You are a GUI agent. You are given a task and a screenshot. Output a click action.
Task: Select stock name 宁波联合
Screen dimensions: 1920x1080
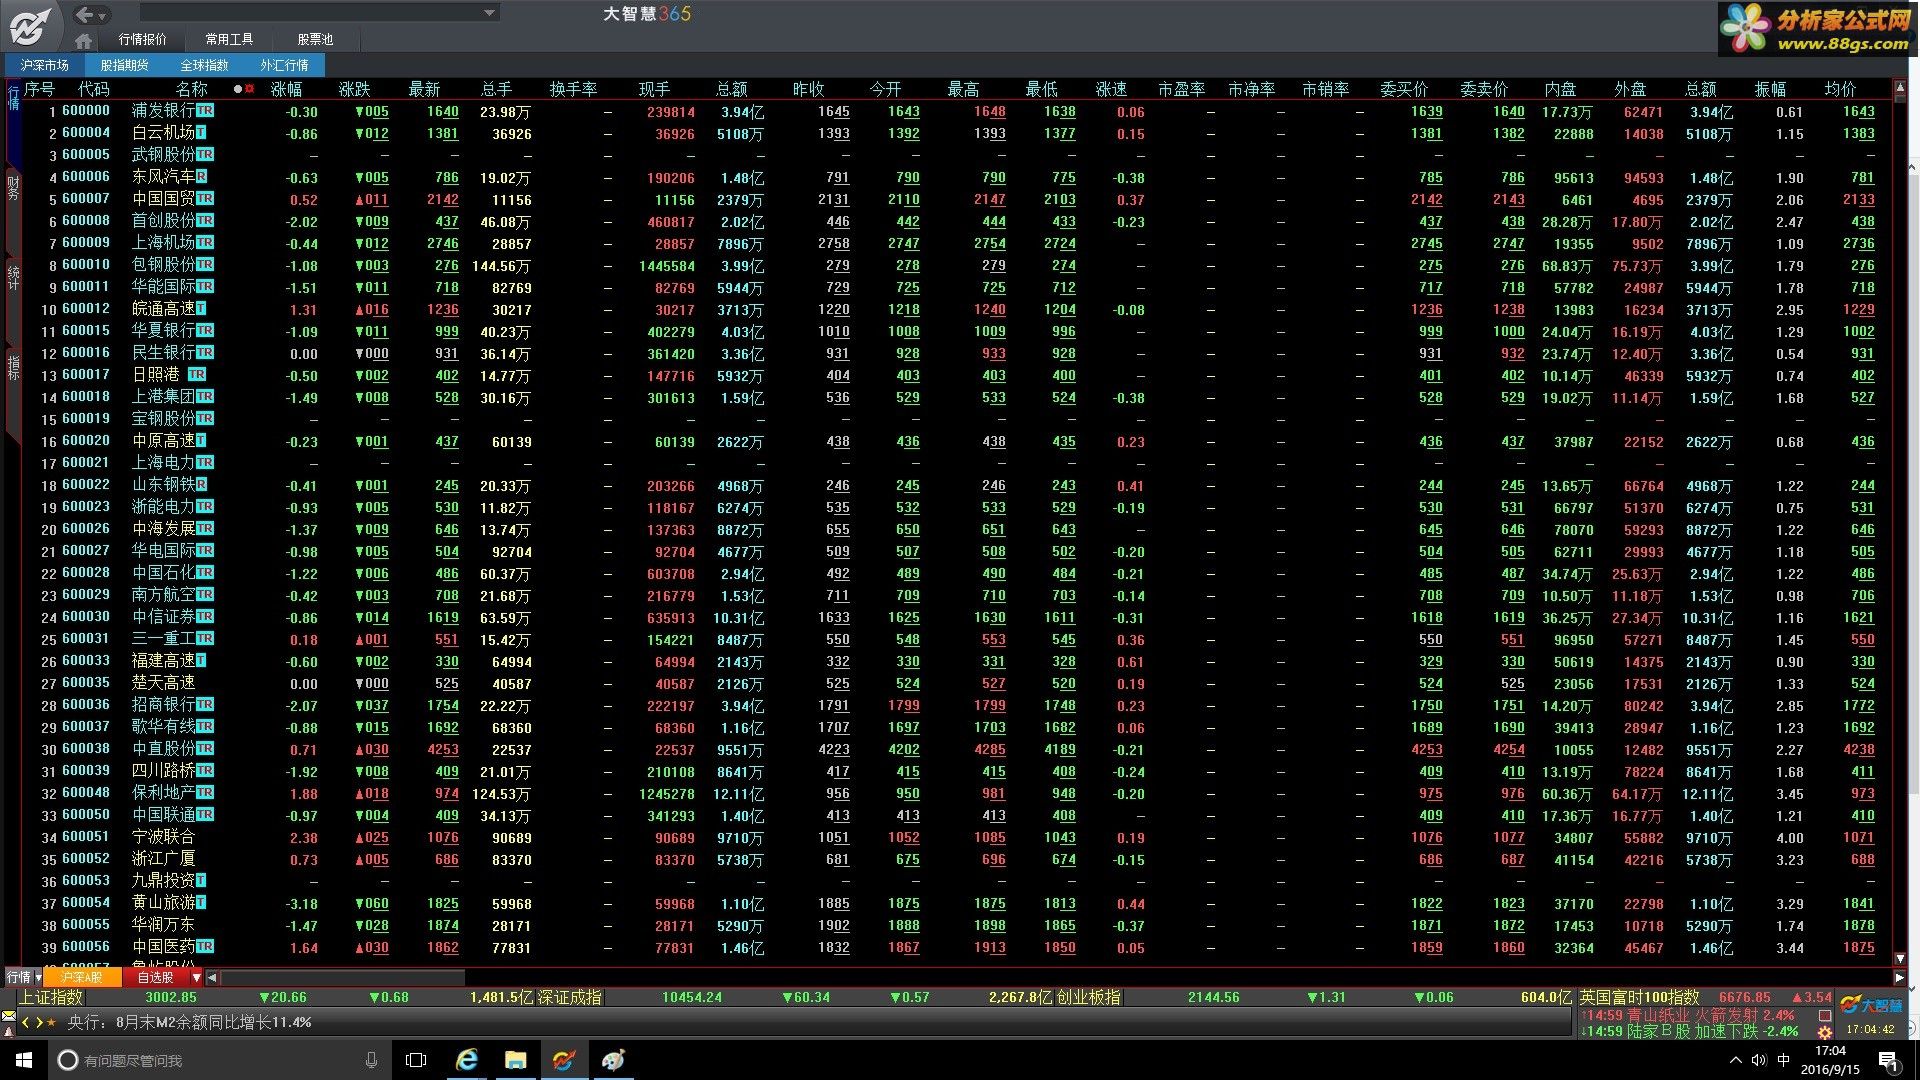[x=164, y=837]
